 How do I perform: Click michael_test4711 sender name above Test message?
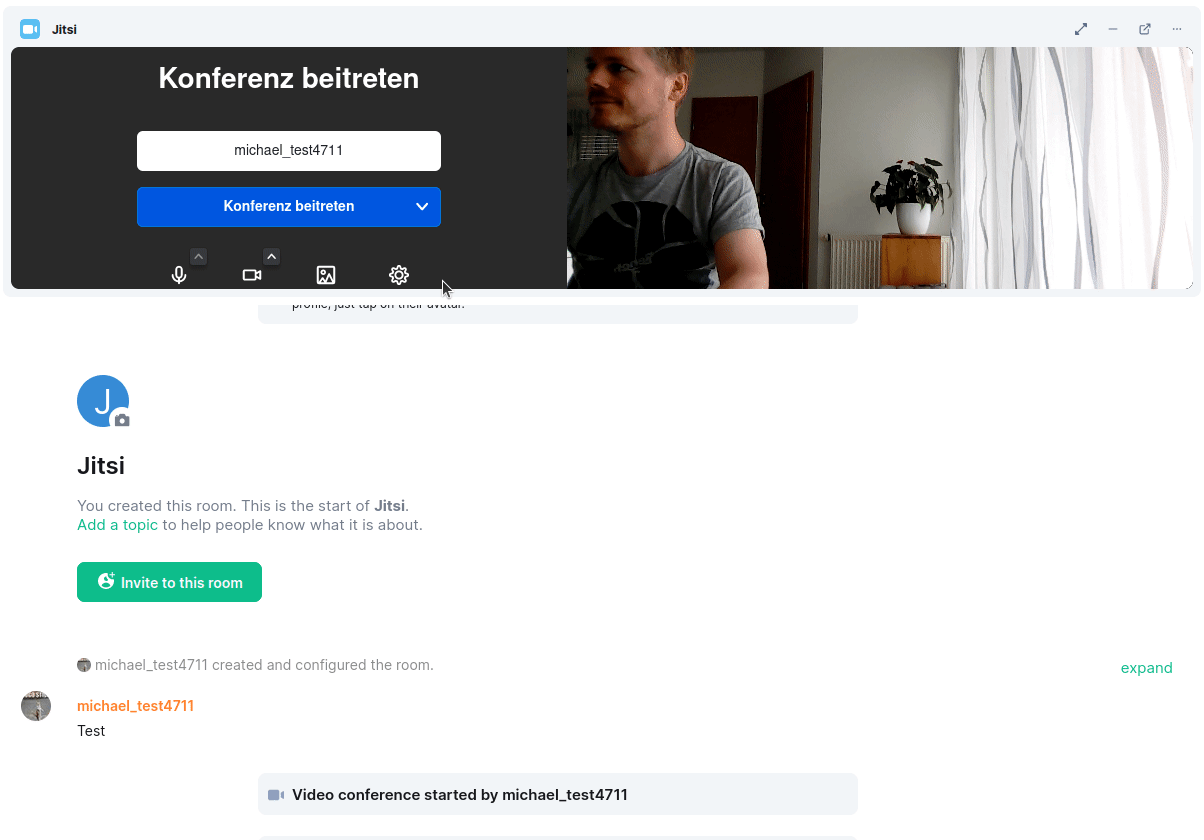point(135,706)
